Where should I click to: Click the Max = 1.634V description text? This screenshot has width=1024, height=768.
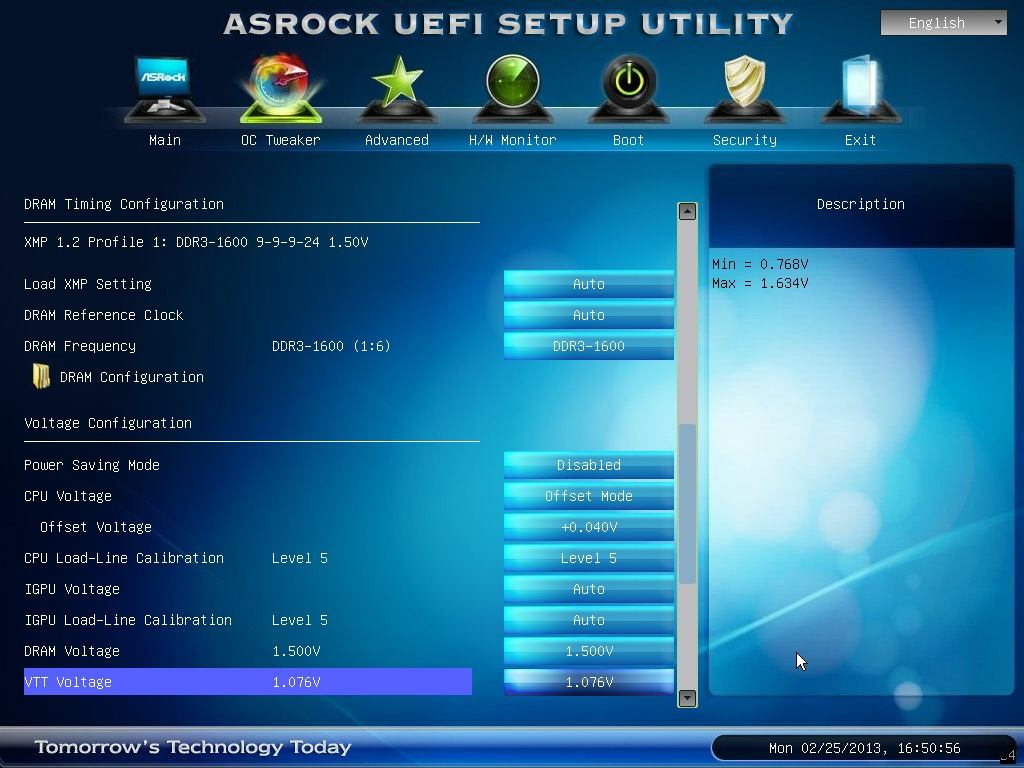760,283
